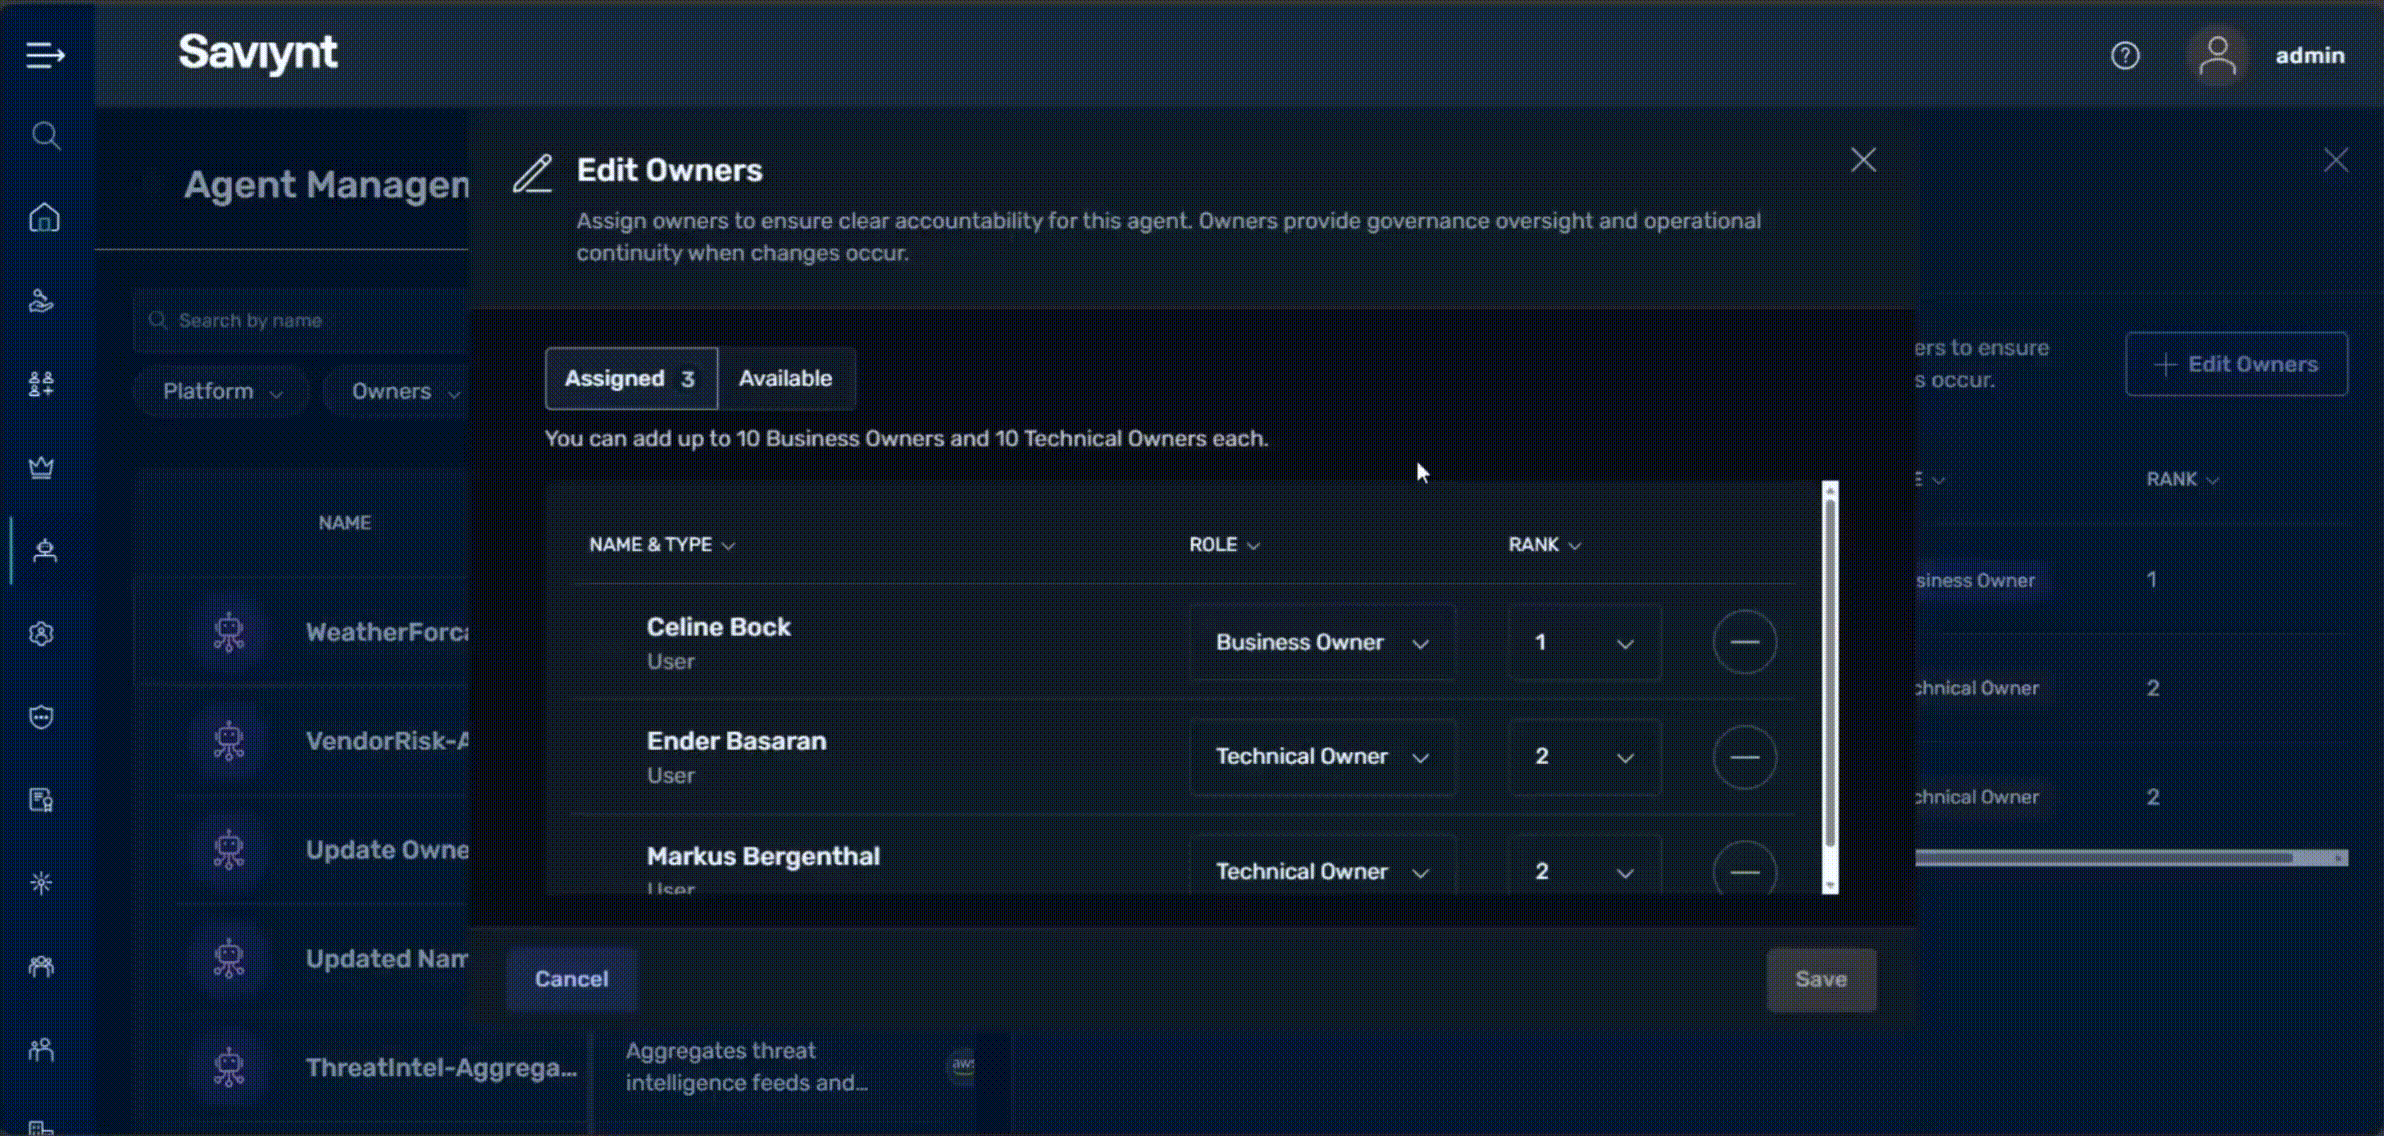Open Markus Bergenthal's Technical Owner dropdown

pos(1321,871)
